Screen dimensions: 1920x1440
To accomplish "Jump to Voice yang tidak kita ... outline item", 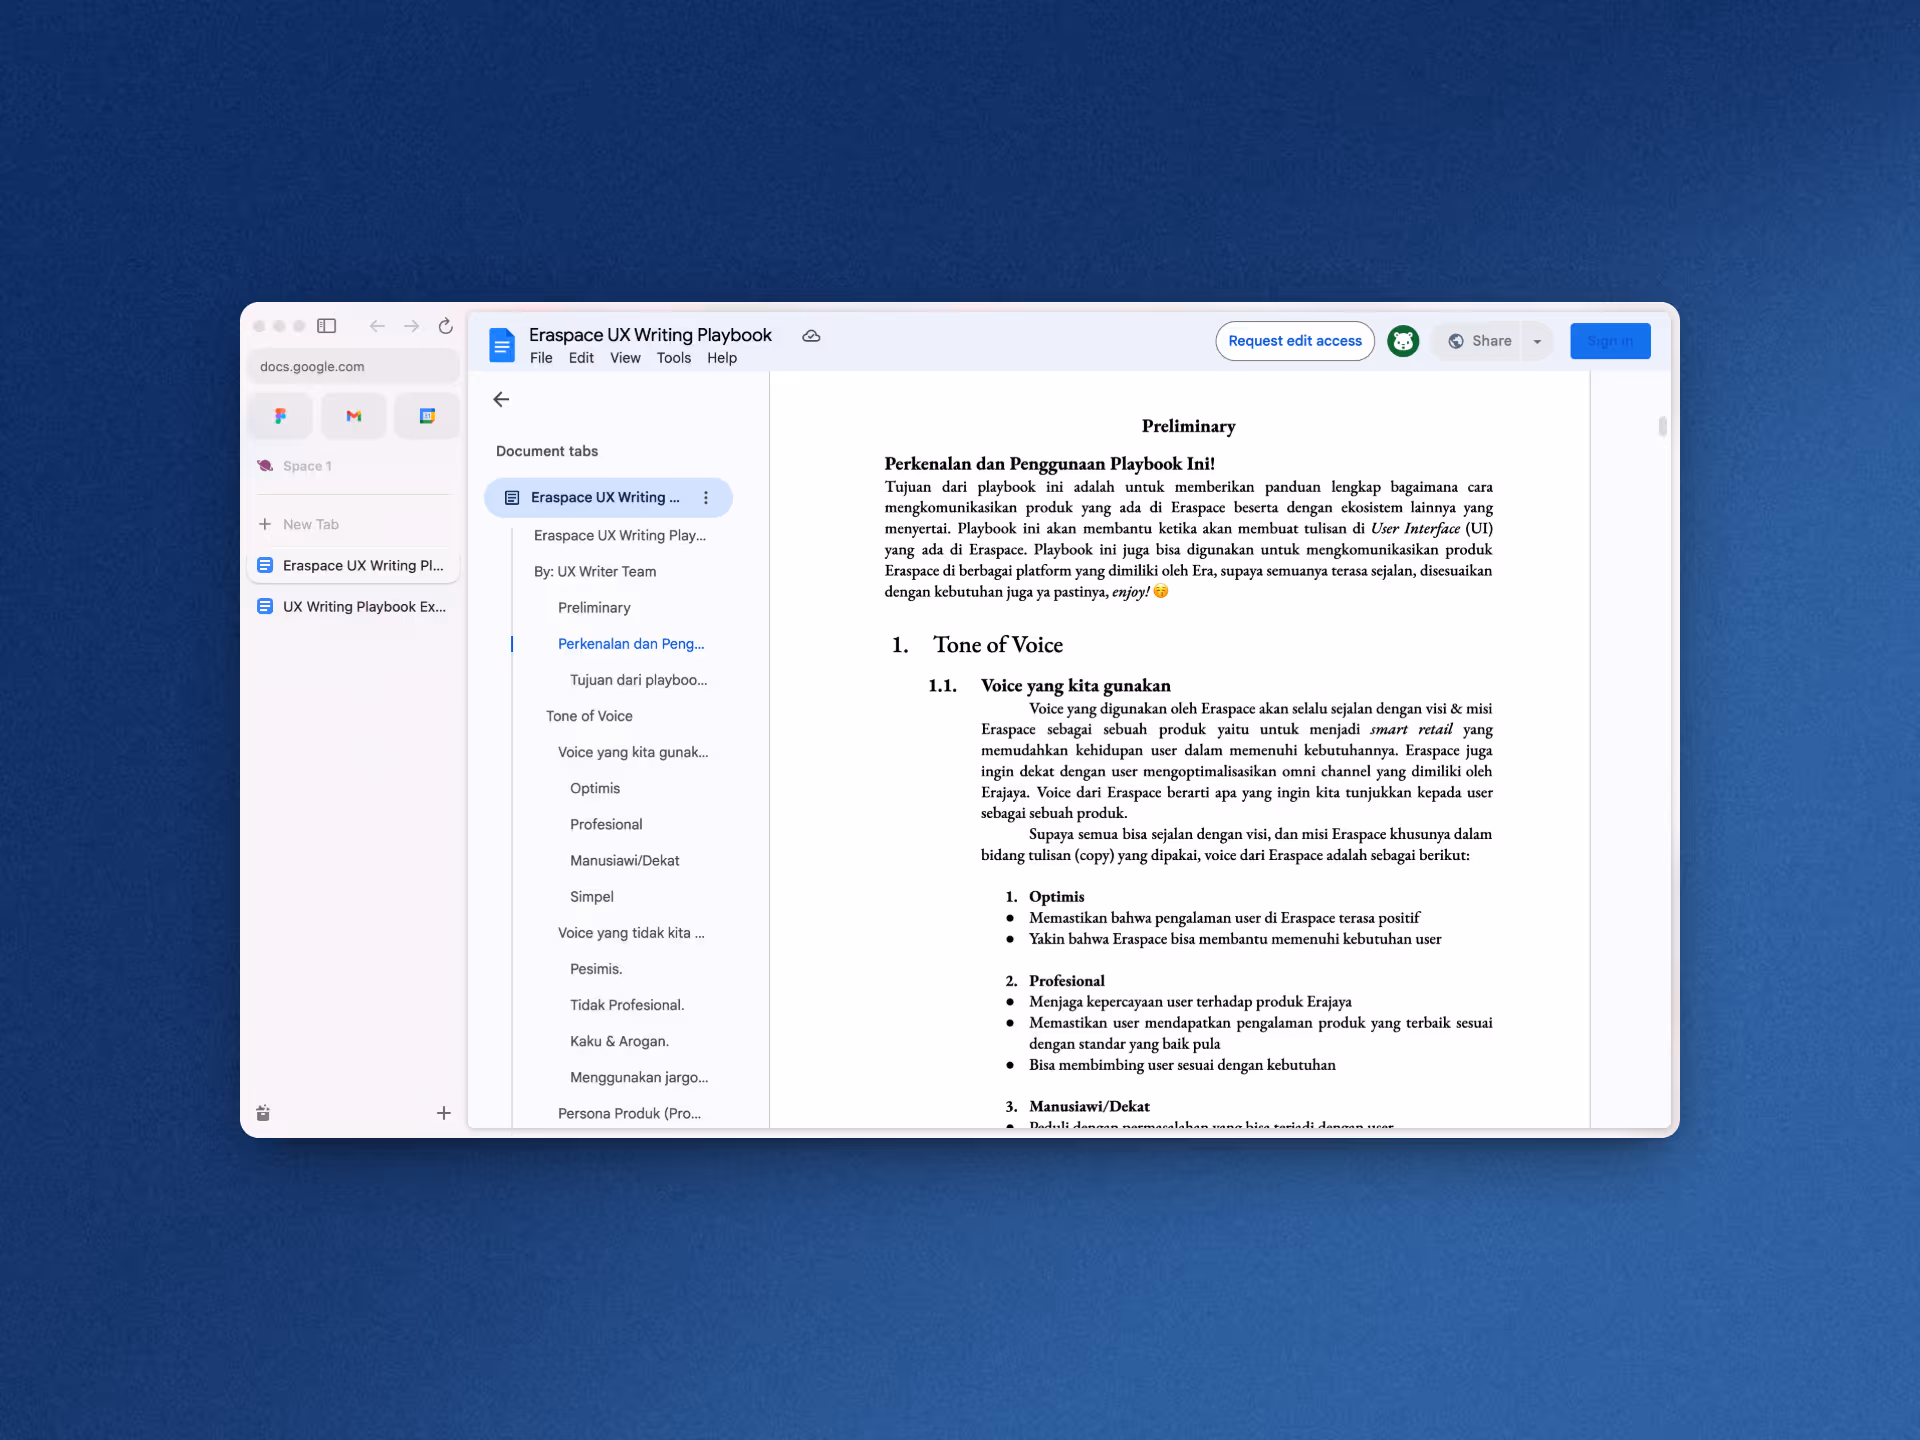I will 631,933.
